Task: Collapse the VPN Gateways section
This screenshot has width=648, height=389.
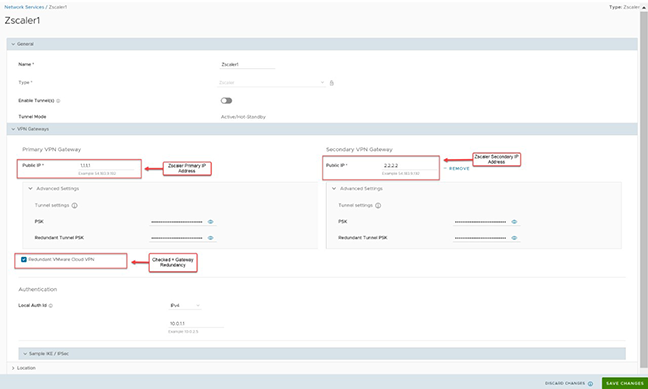Action: tap(13, 129)
